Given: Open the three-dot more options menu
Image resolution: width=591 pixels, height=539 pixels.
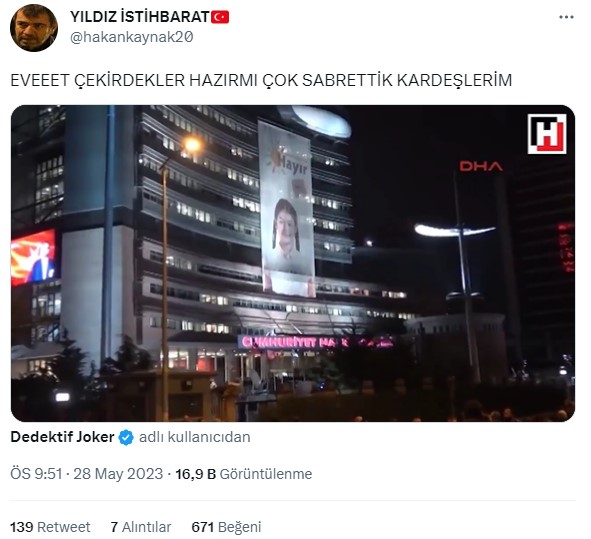Looking at the screenshot, I should point(566,17).
